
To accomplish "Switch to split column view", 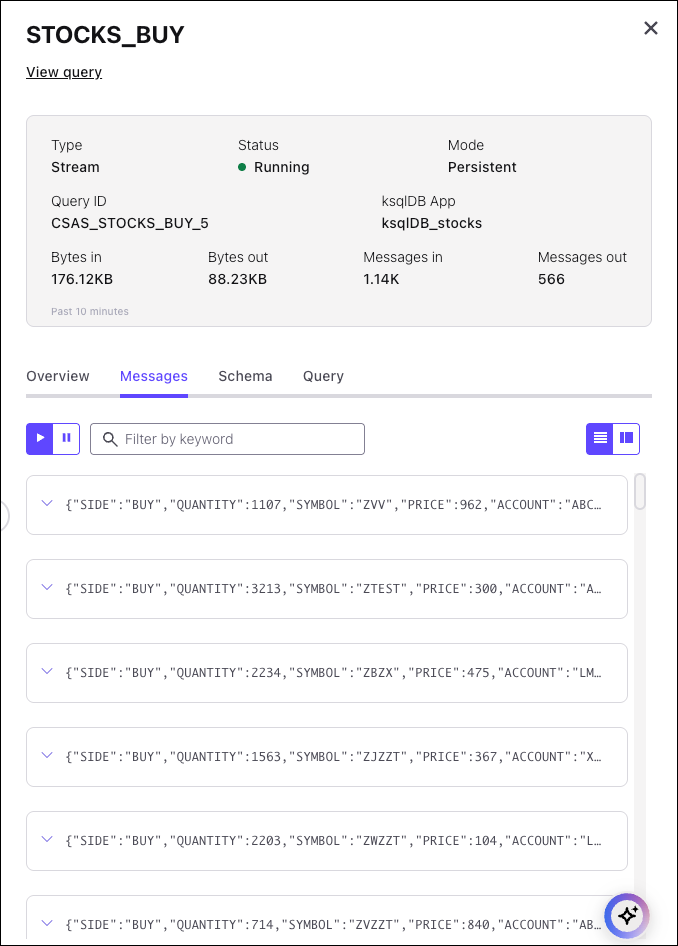I will [627, 438].
